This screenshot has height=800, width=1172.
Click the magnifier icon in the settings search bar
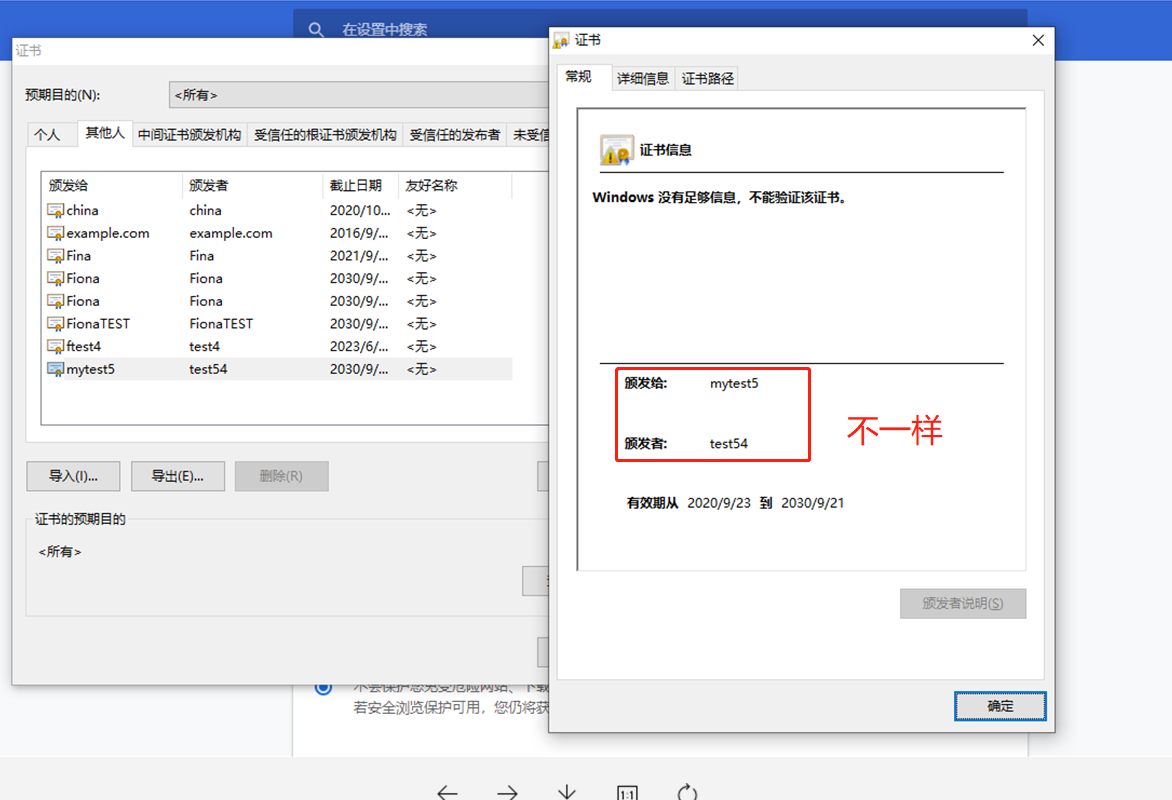point(316,30)
